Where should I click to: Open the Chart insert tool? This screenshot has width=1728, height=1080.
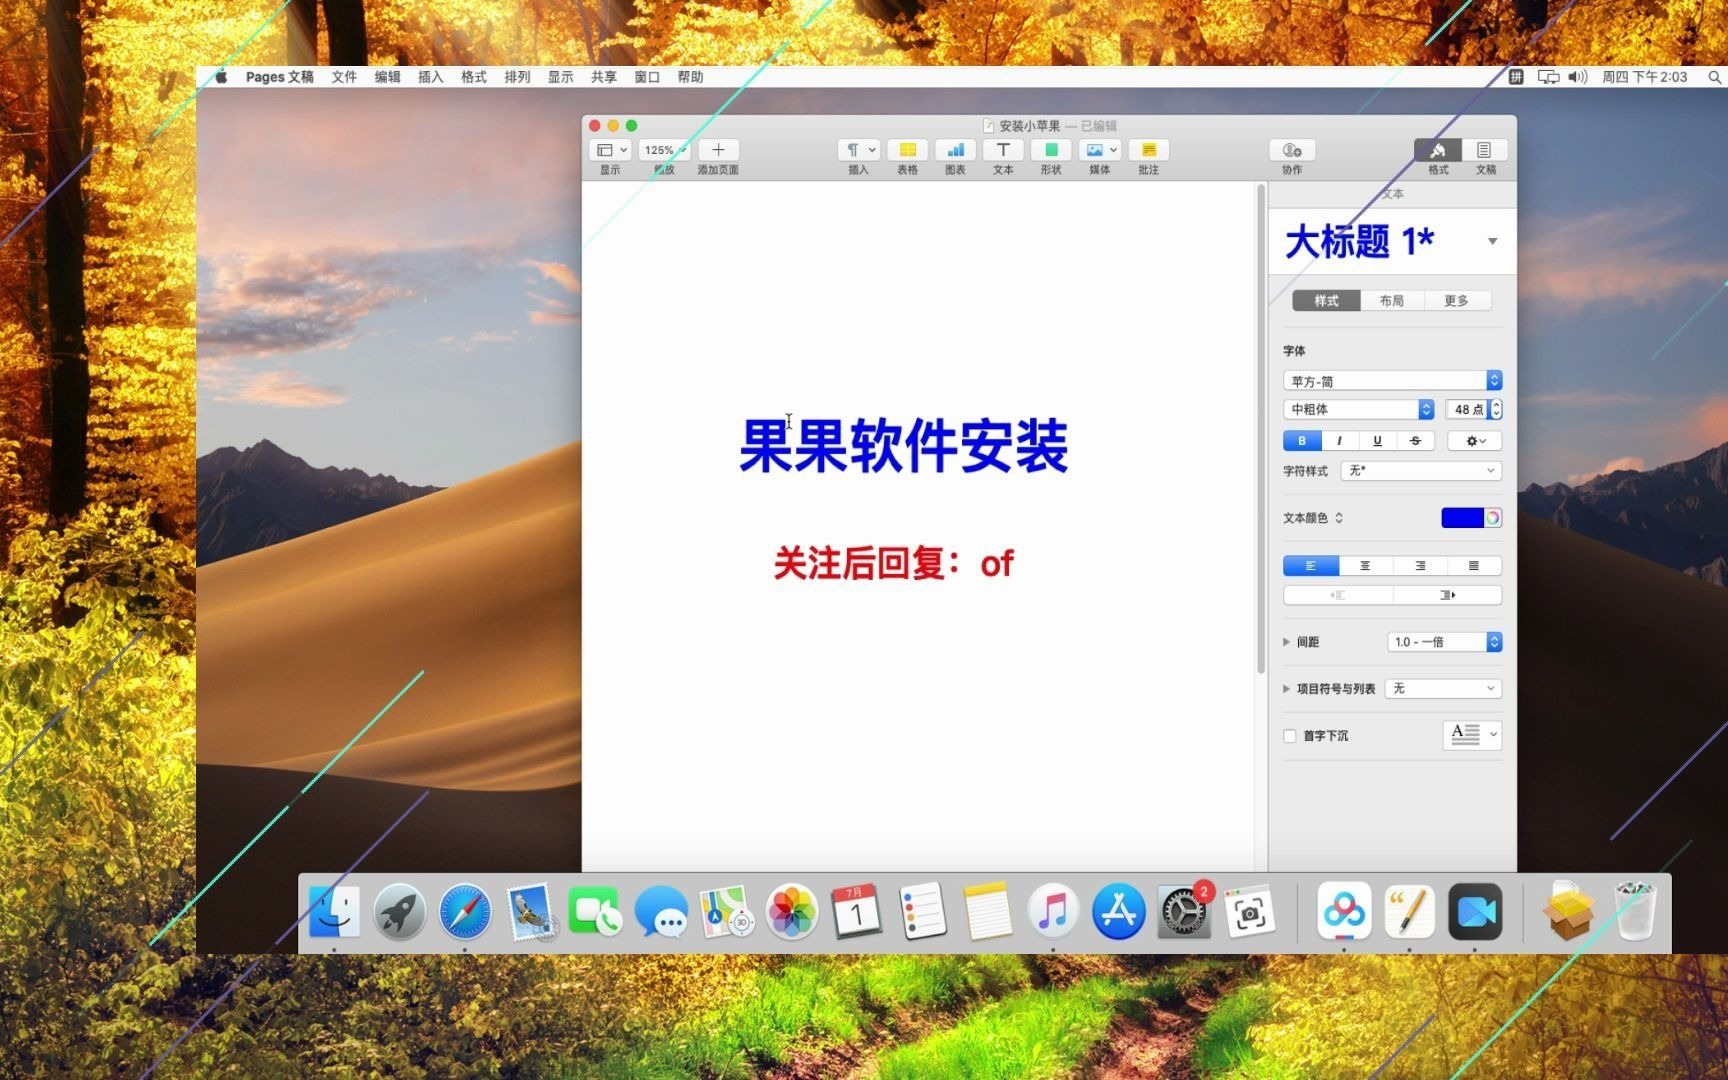(955, 150)
